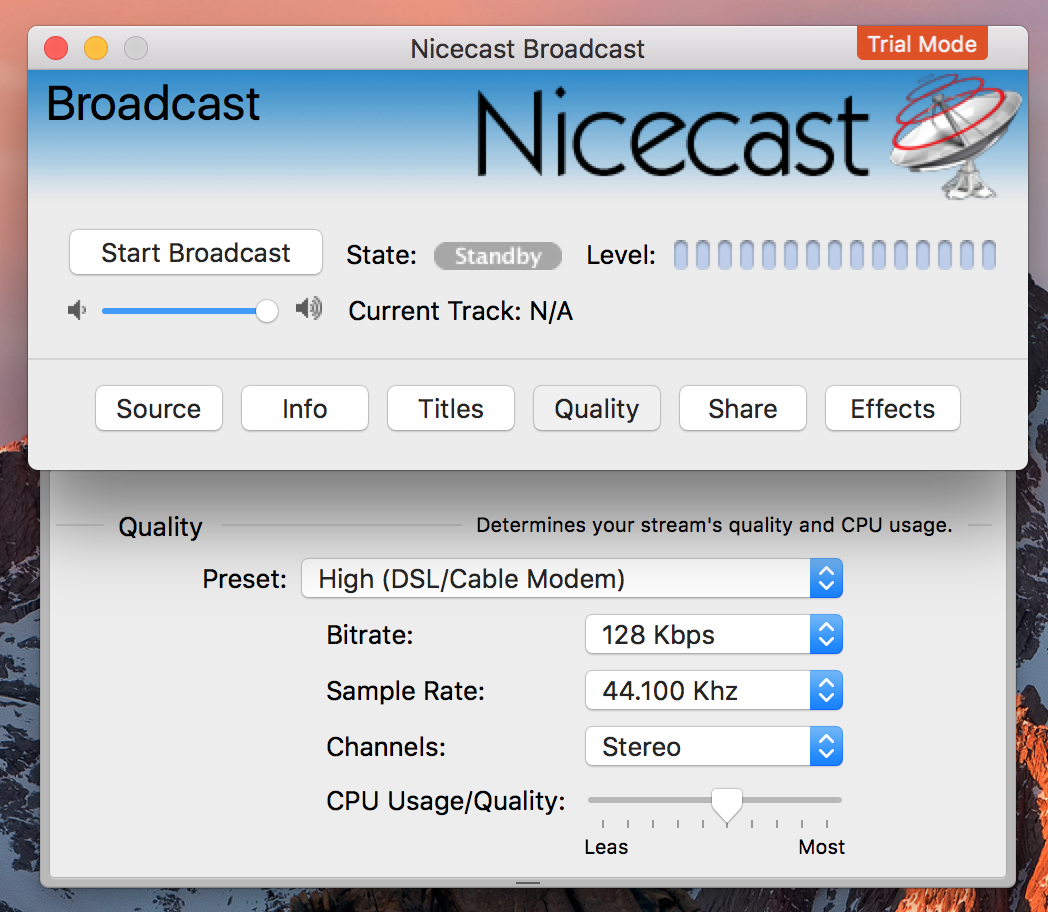Image resolution: width=1048 pixels, height=912 pixels.
Task: Click the Start Broadcast button
Action: click(196, 253)
